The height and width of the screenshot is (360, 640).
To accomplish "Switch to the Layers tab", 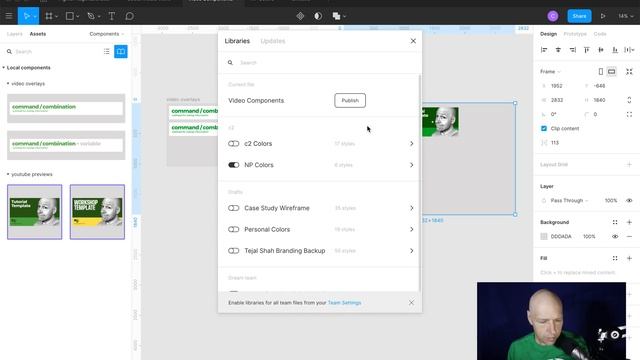I will pyautogui.click(x=15, y=34).
